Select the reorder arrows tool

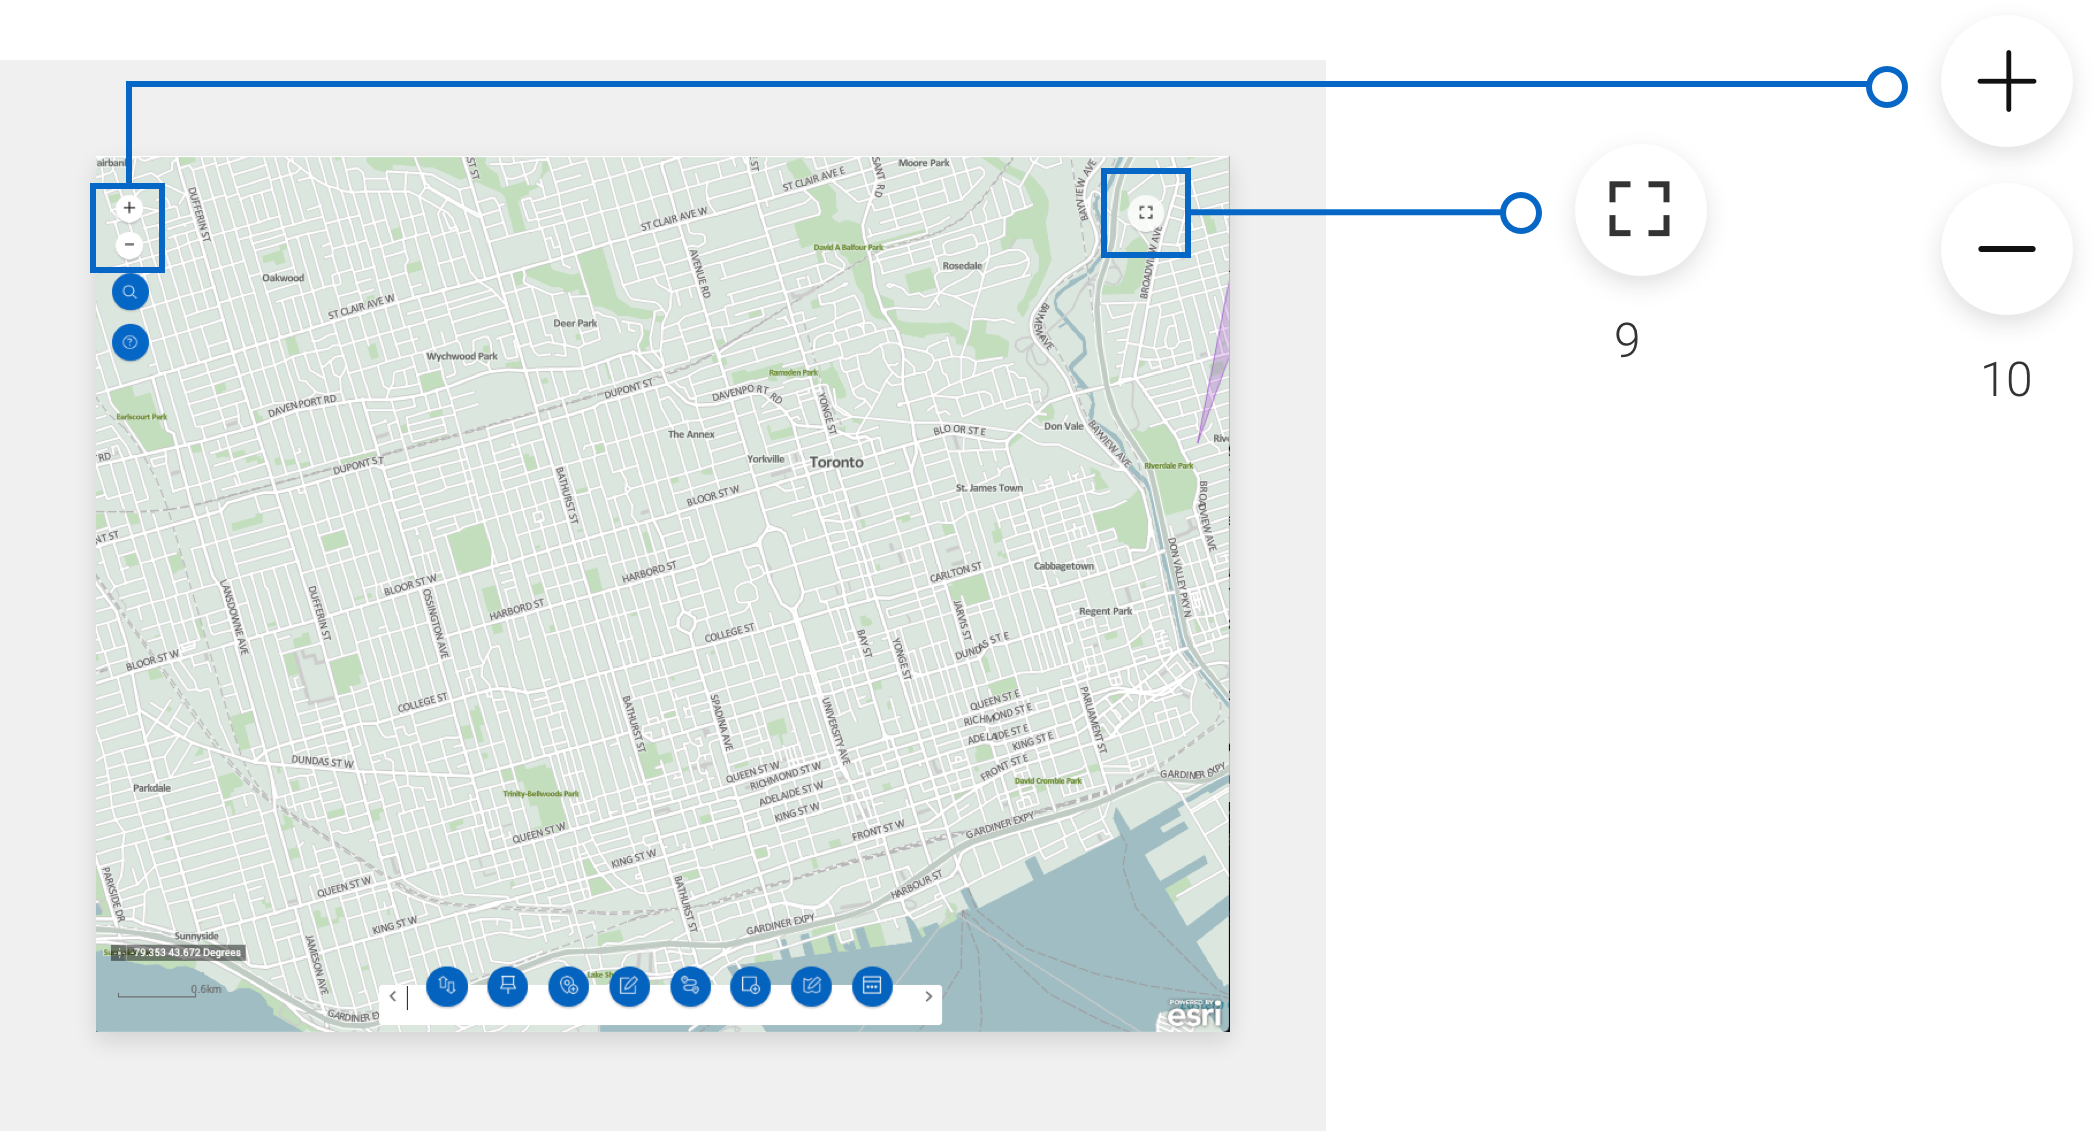click(x=447, y=987)
